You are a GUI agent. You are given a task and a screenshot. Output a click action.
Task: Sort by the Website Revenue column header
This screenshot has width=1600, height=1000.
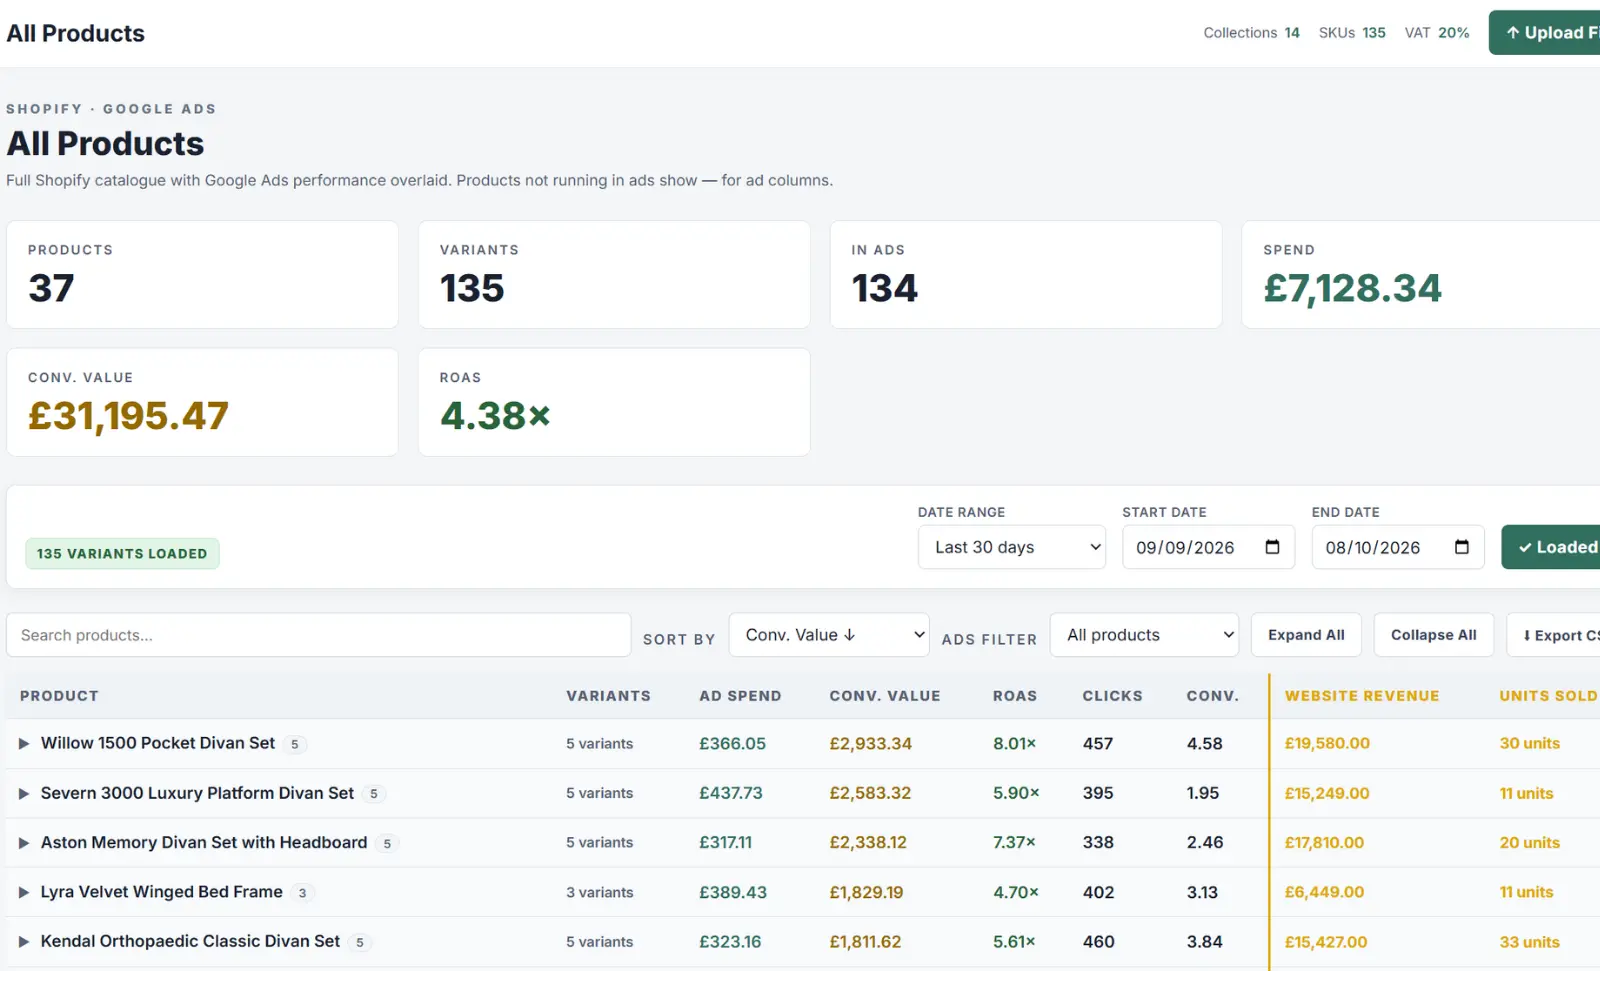[1362, 696]
